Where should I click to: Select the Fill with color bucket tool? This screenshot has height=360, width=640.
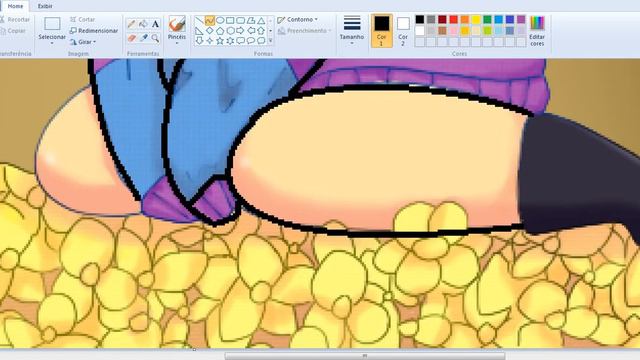tap(143, 24)
